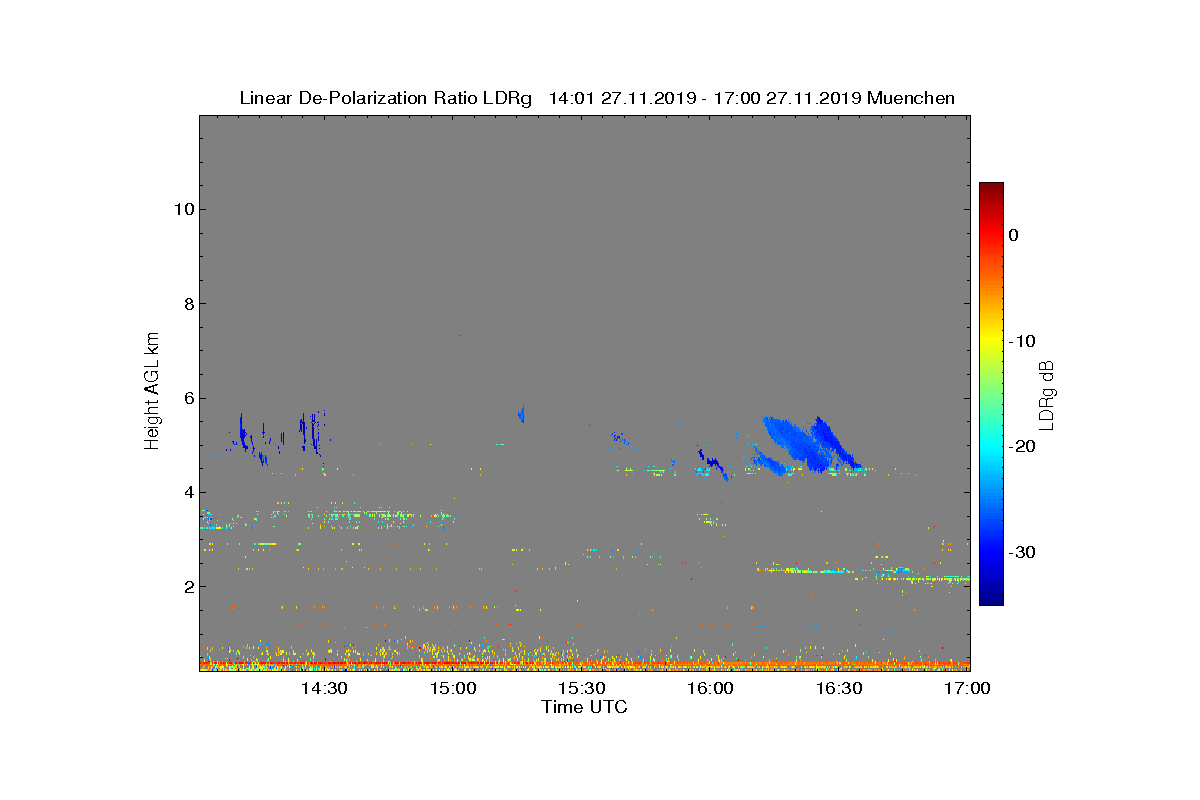
Task: Click the plot title "Linear De-Polarization Ratio LDRg"
Action: coord(385,98)
